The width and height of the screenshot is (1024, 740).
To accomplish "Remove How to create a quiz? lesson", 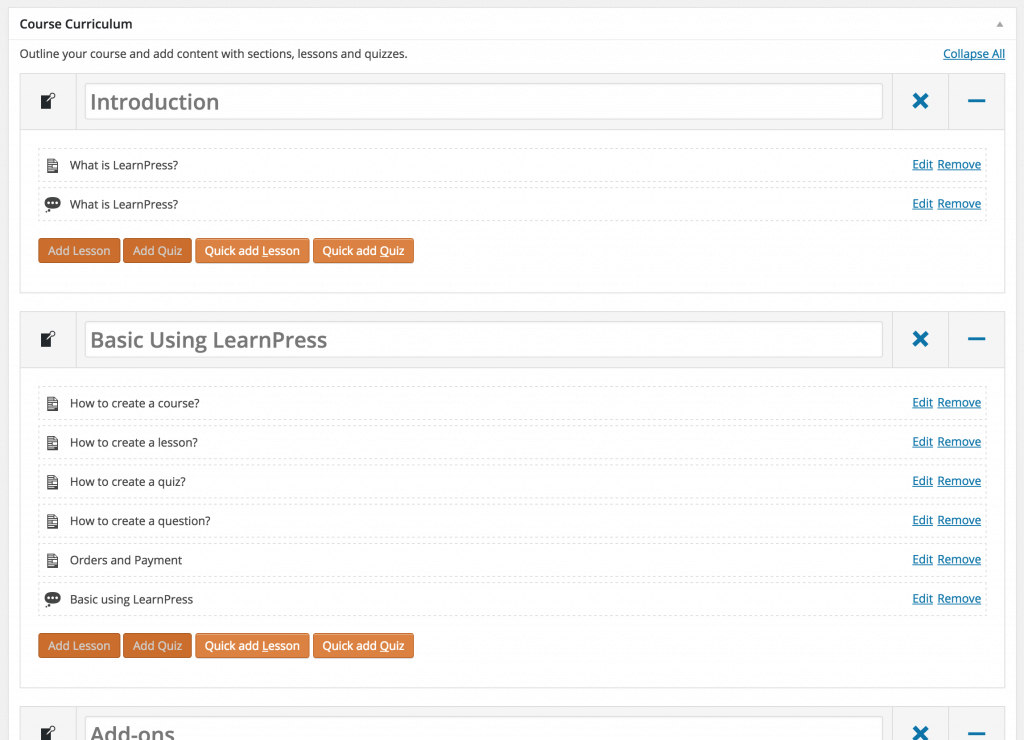I will click(x=959, y=481).
